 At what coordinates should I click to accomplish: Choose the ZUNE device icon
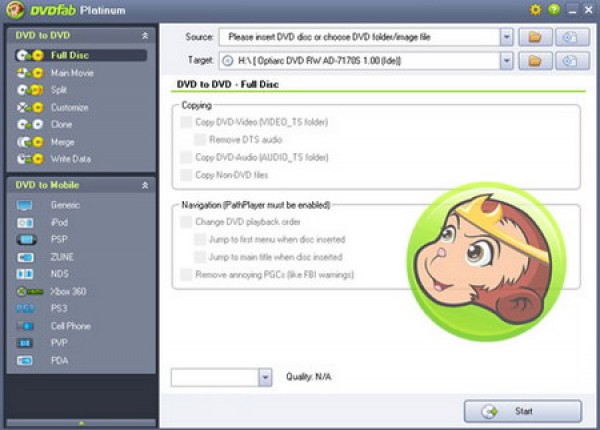pos(25,257)
